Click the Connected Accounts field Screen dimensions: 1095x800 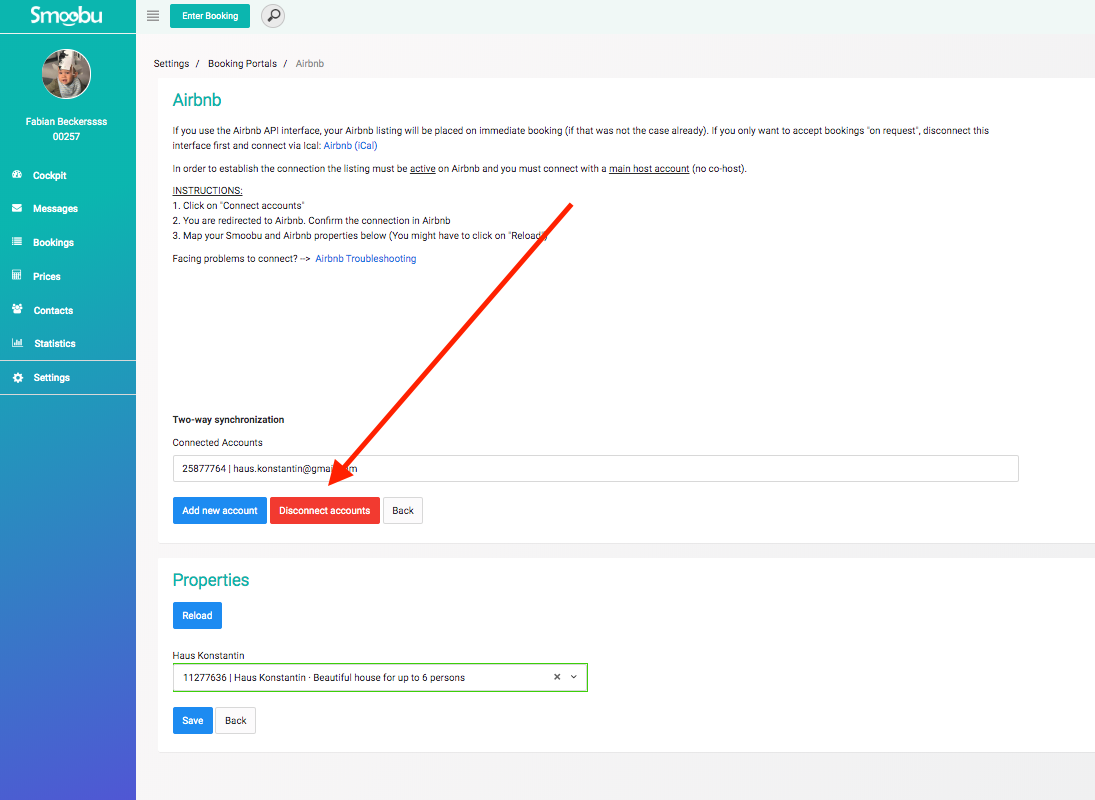point(596,468)
